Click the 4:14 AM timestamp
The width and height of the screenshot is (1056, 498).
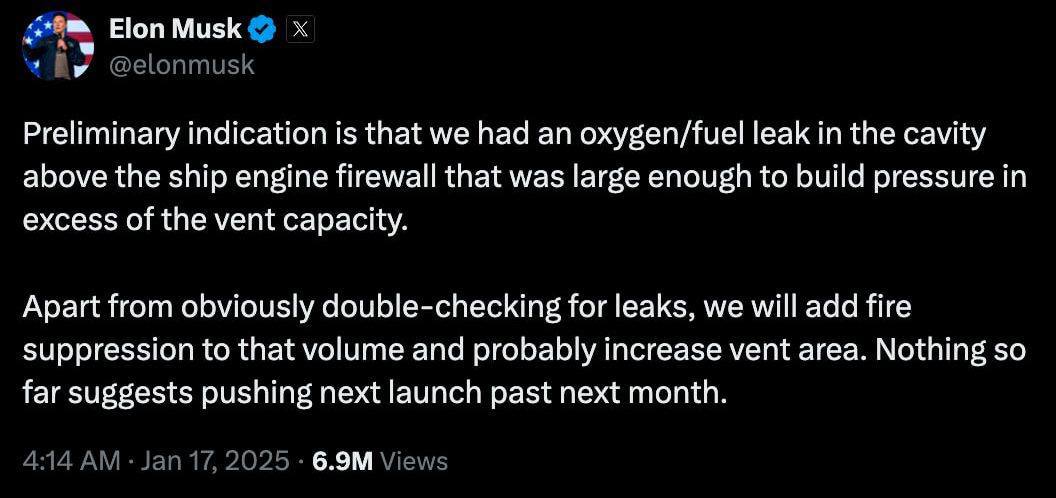[71, 462]
